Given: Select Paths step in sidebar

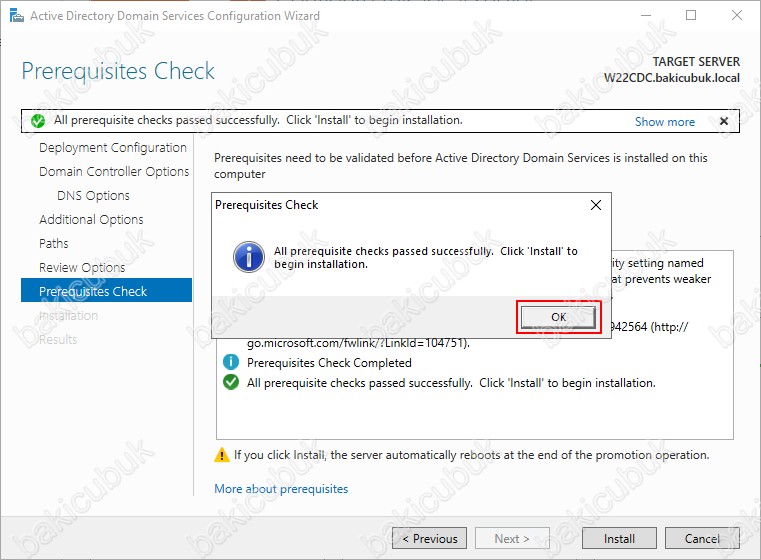Looking at the screenshot, I should 54,244.
